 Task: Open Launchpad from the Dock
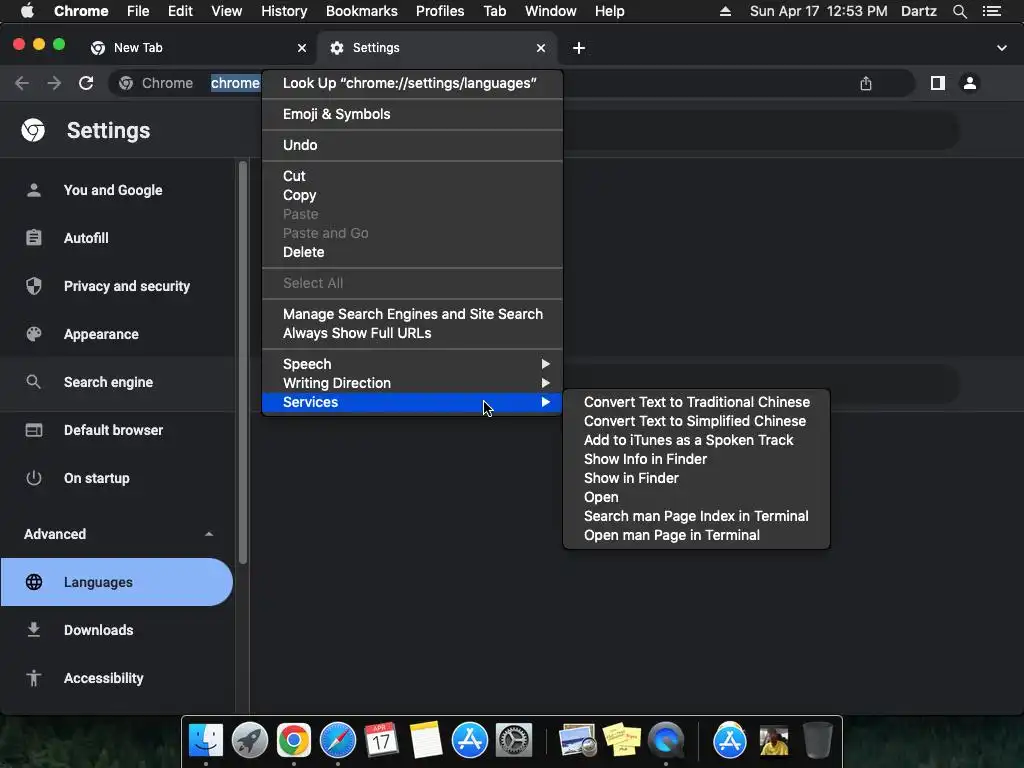point(249,741)
